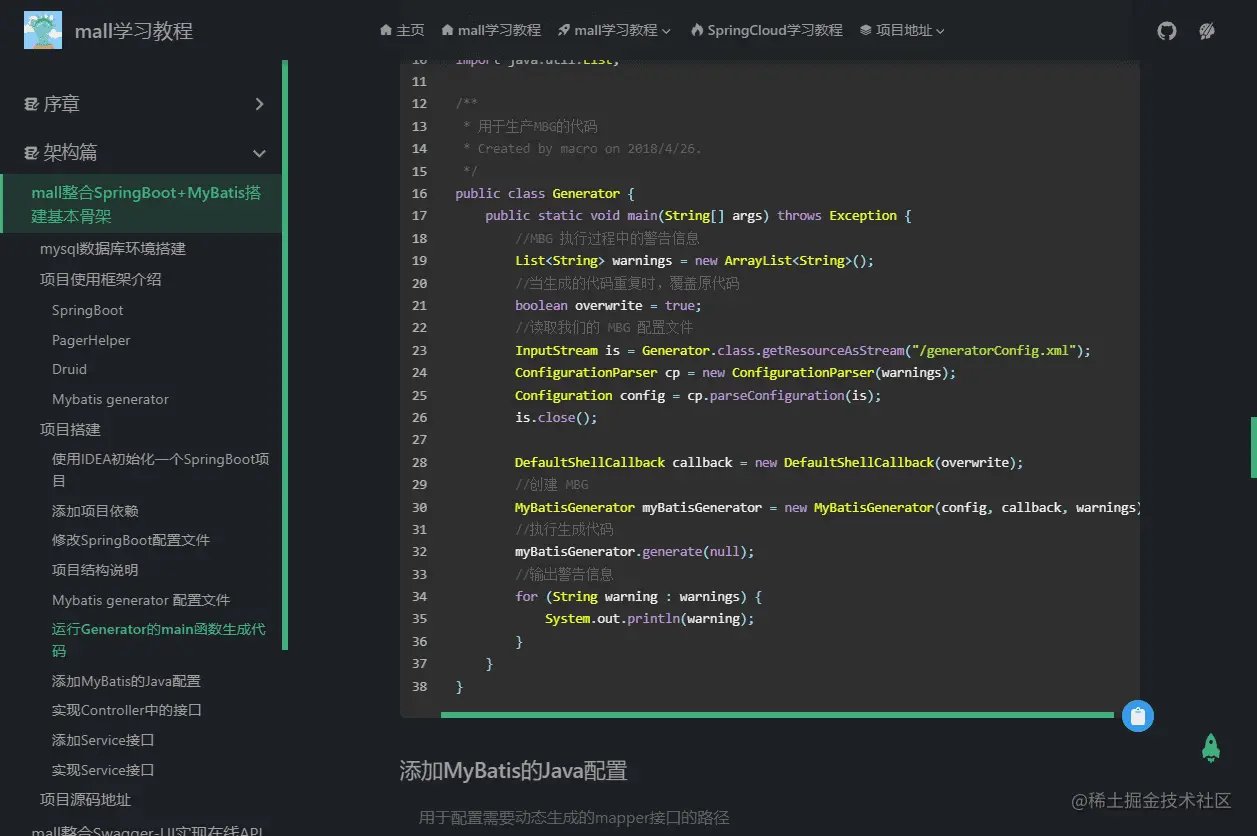The image size is (1257, 836).
Task: Open the GitHub repository icon
Action: [x=1167, y=31]
